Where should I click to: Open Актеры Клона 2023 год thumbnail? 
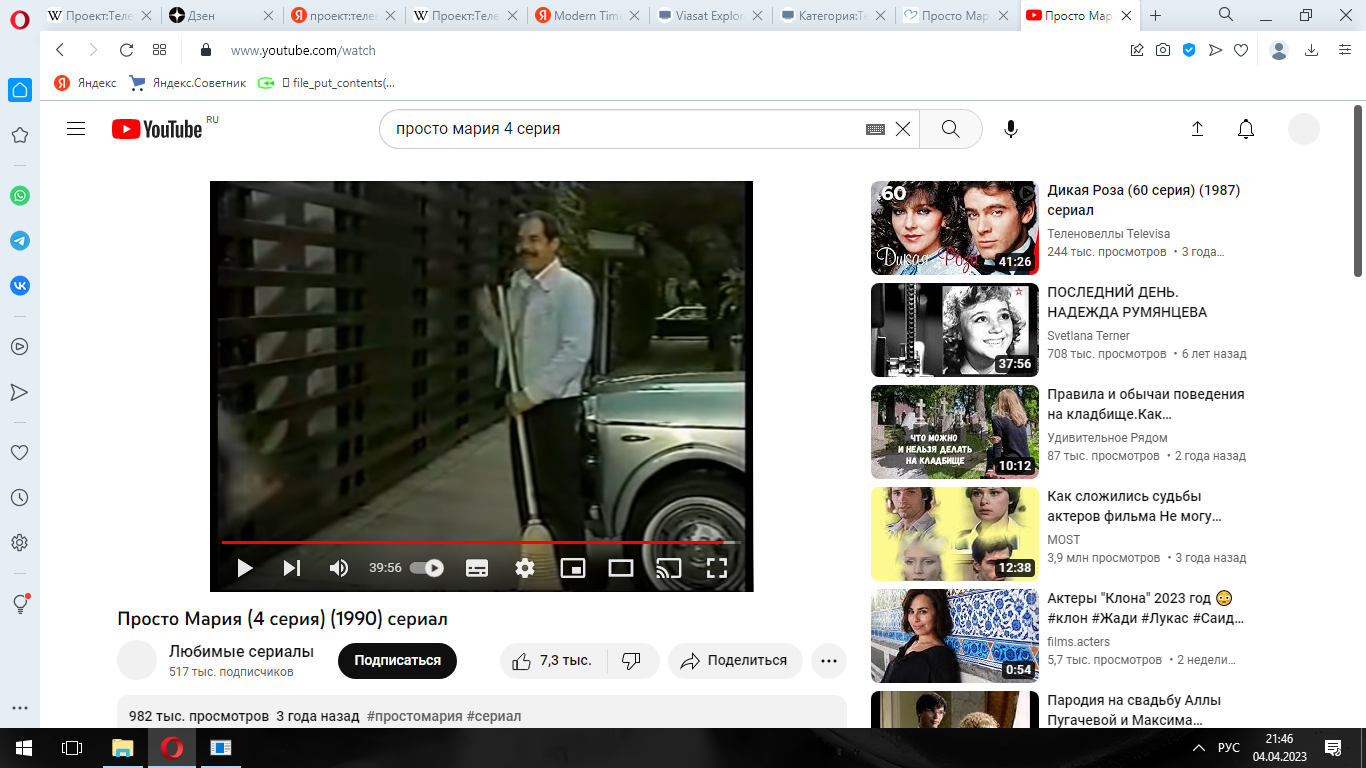955,636
